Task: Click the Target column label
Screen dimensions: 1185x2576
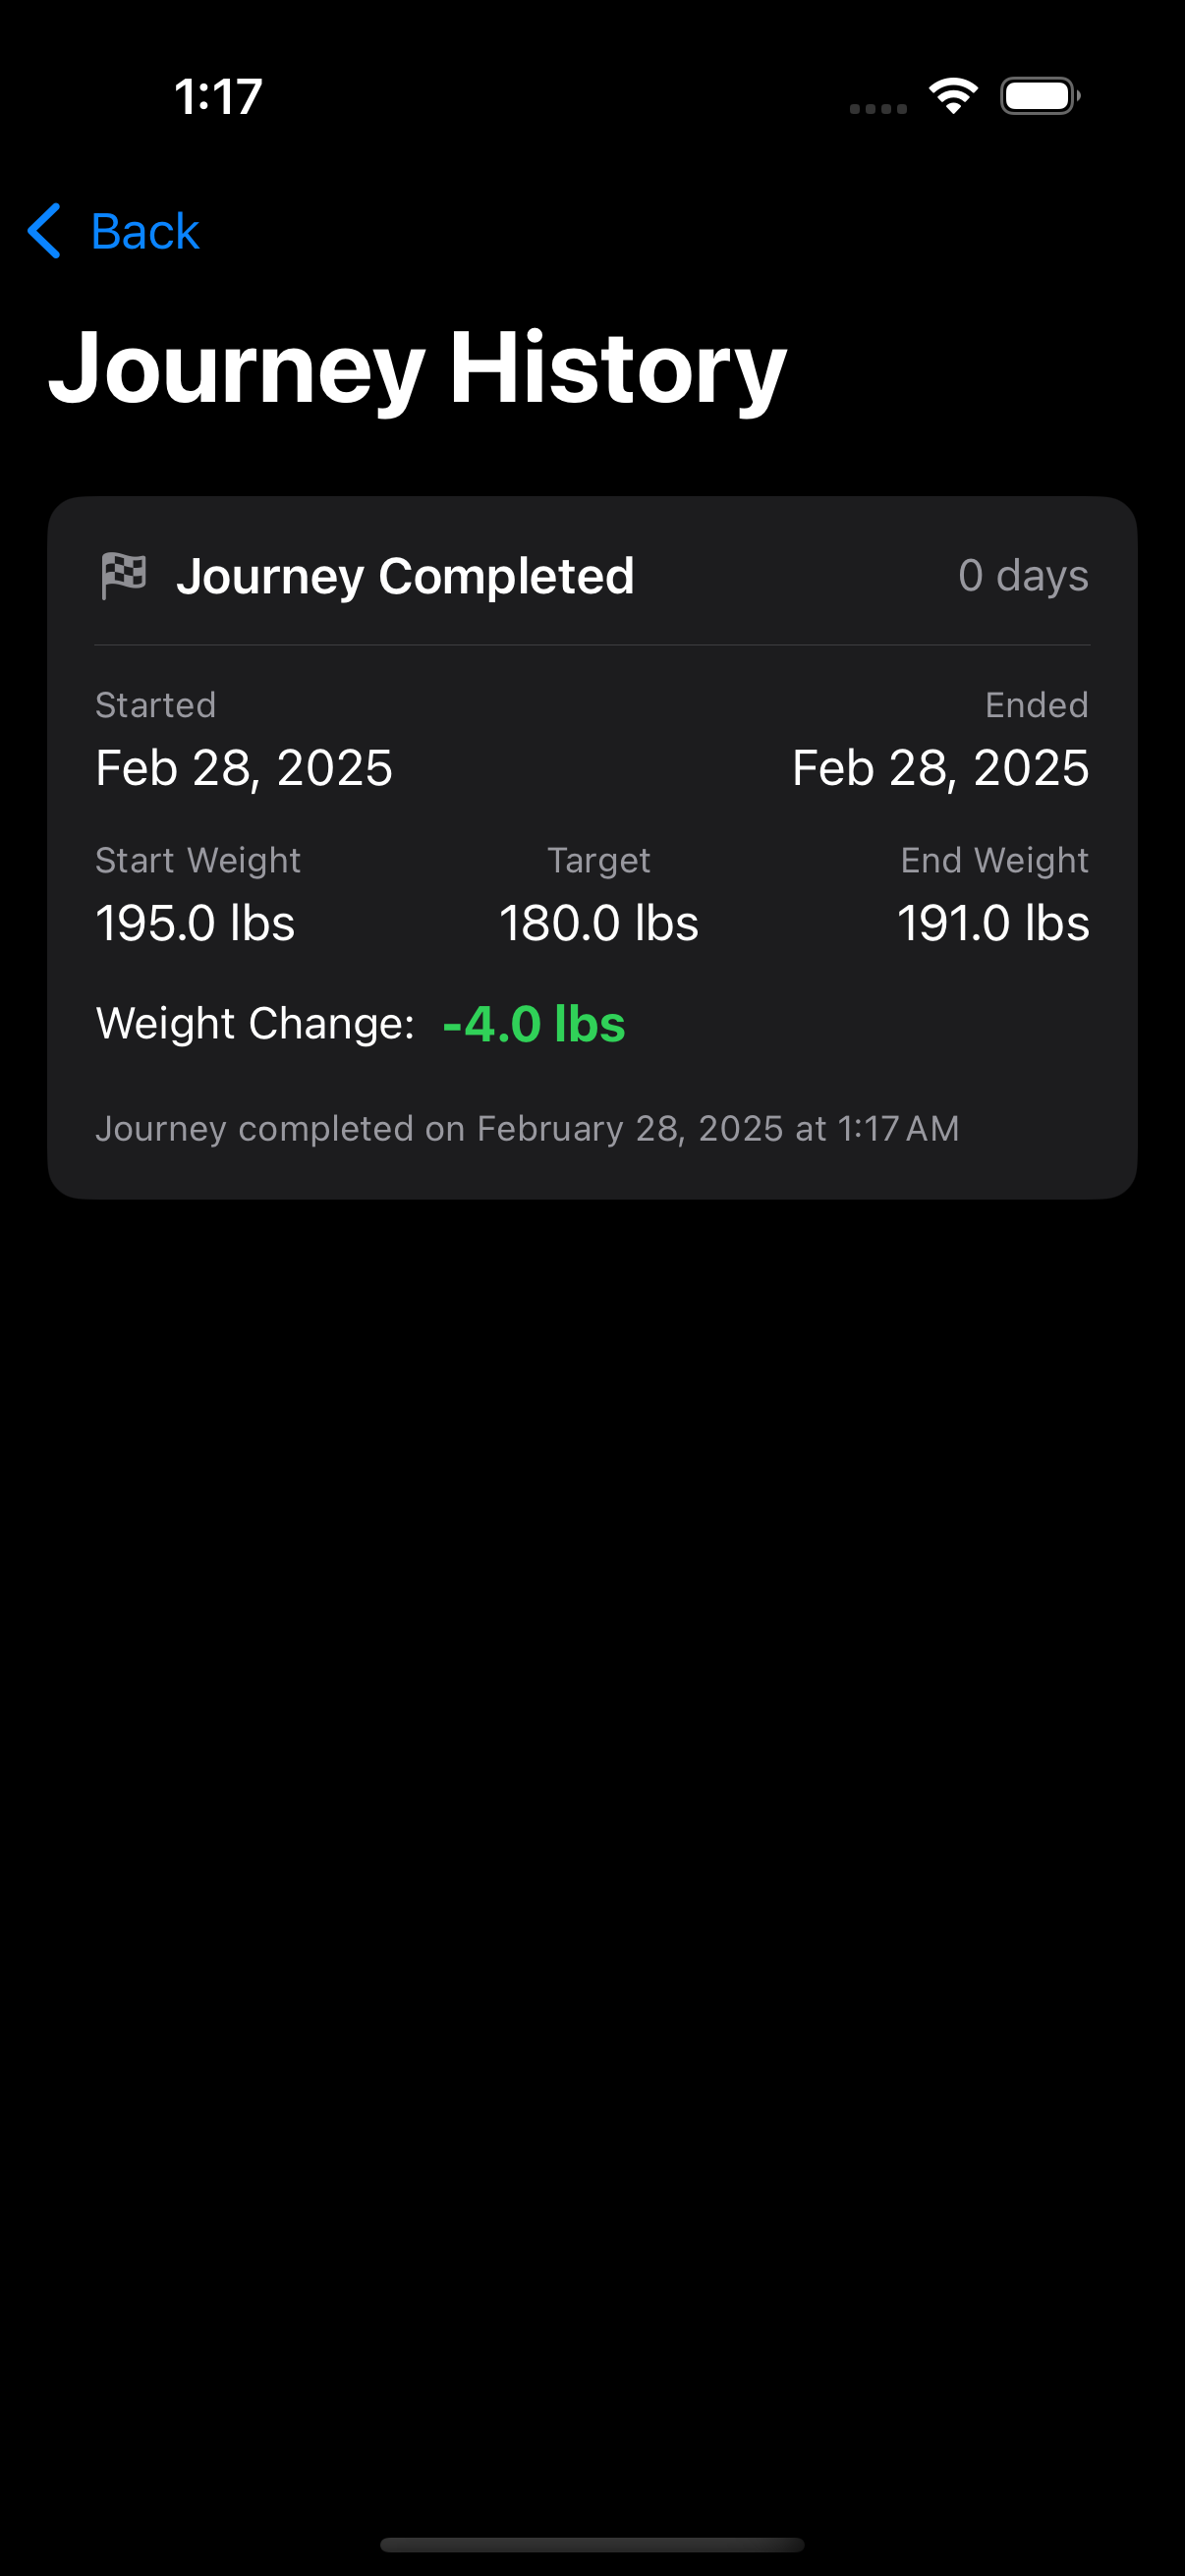Action: (x=598, y=860)
